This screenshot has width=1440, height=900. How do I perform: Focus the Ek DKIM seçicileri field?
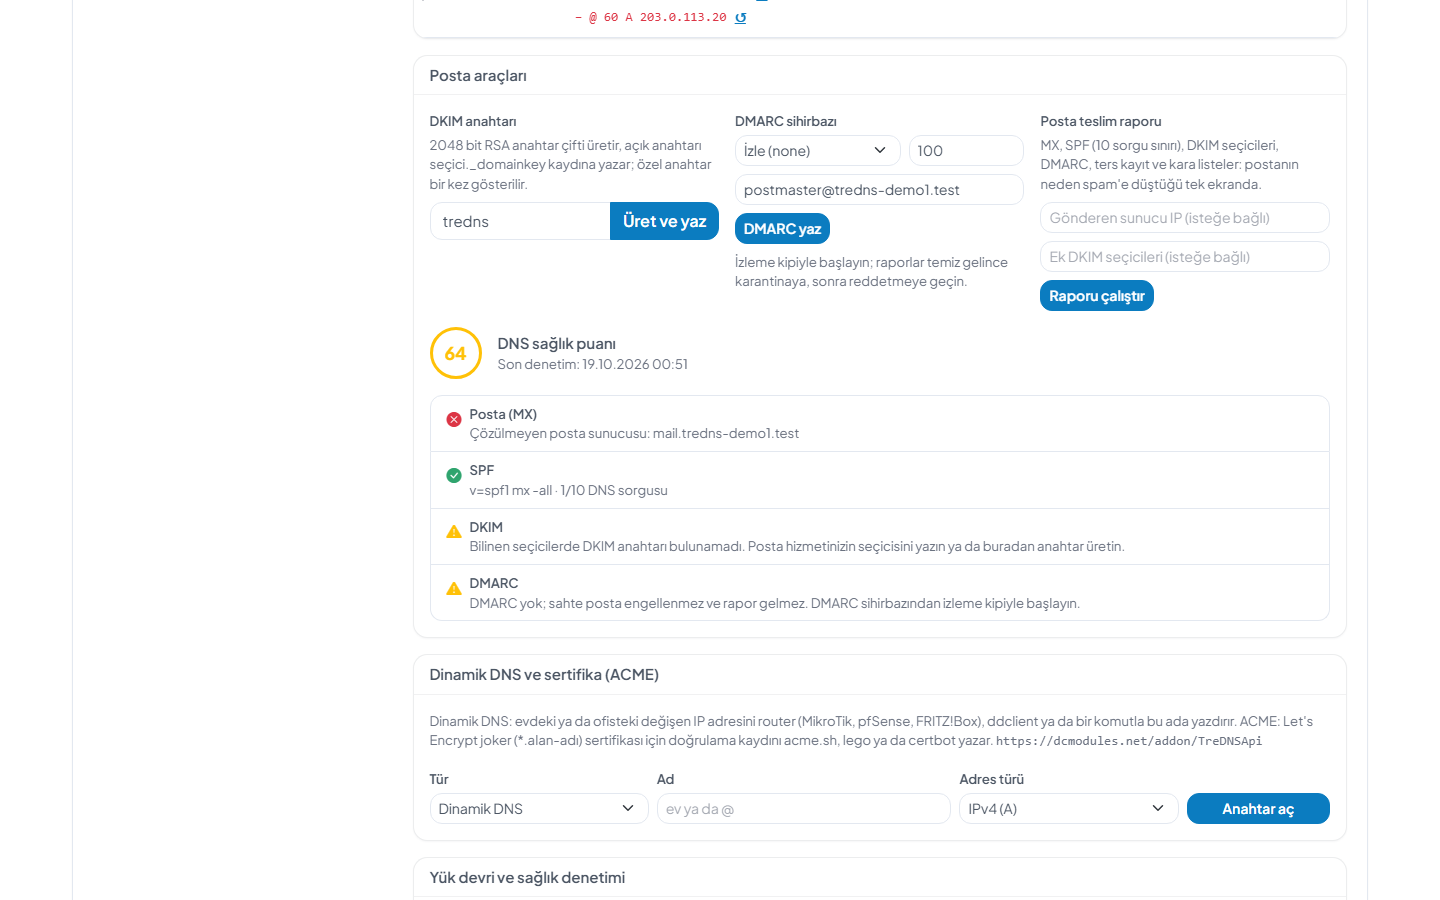1185,257
